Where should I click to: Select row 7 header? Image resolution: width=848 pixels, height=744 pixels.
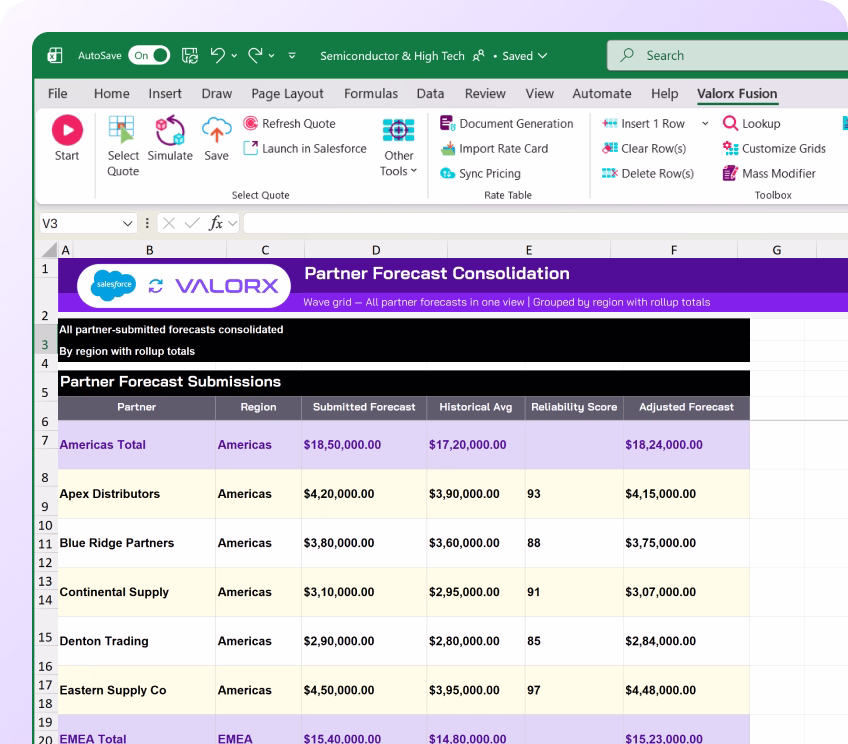click(45, 441)
